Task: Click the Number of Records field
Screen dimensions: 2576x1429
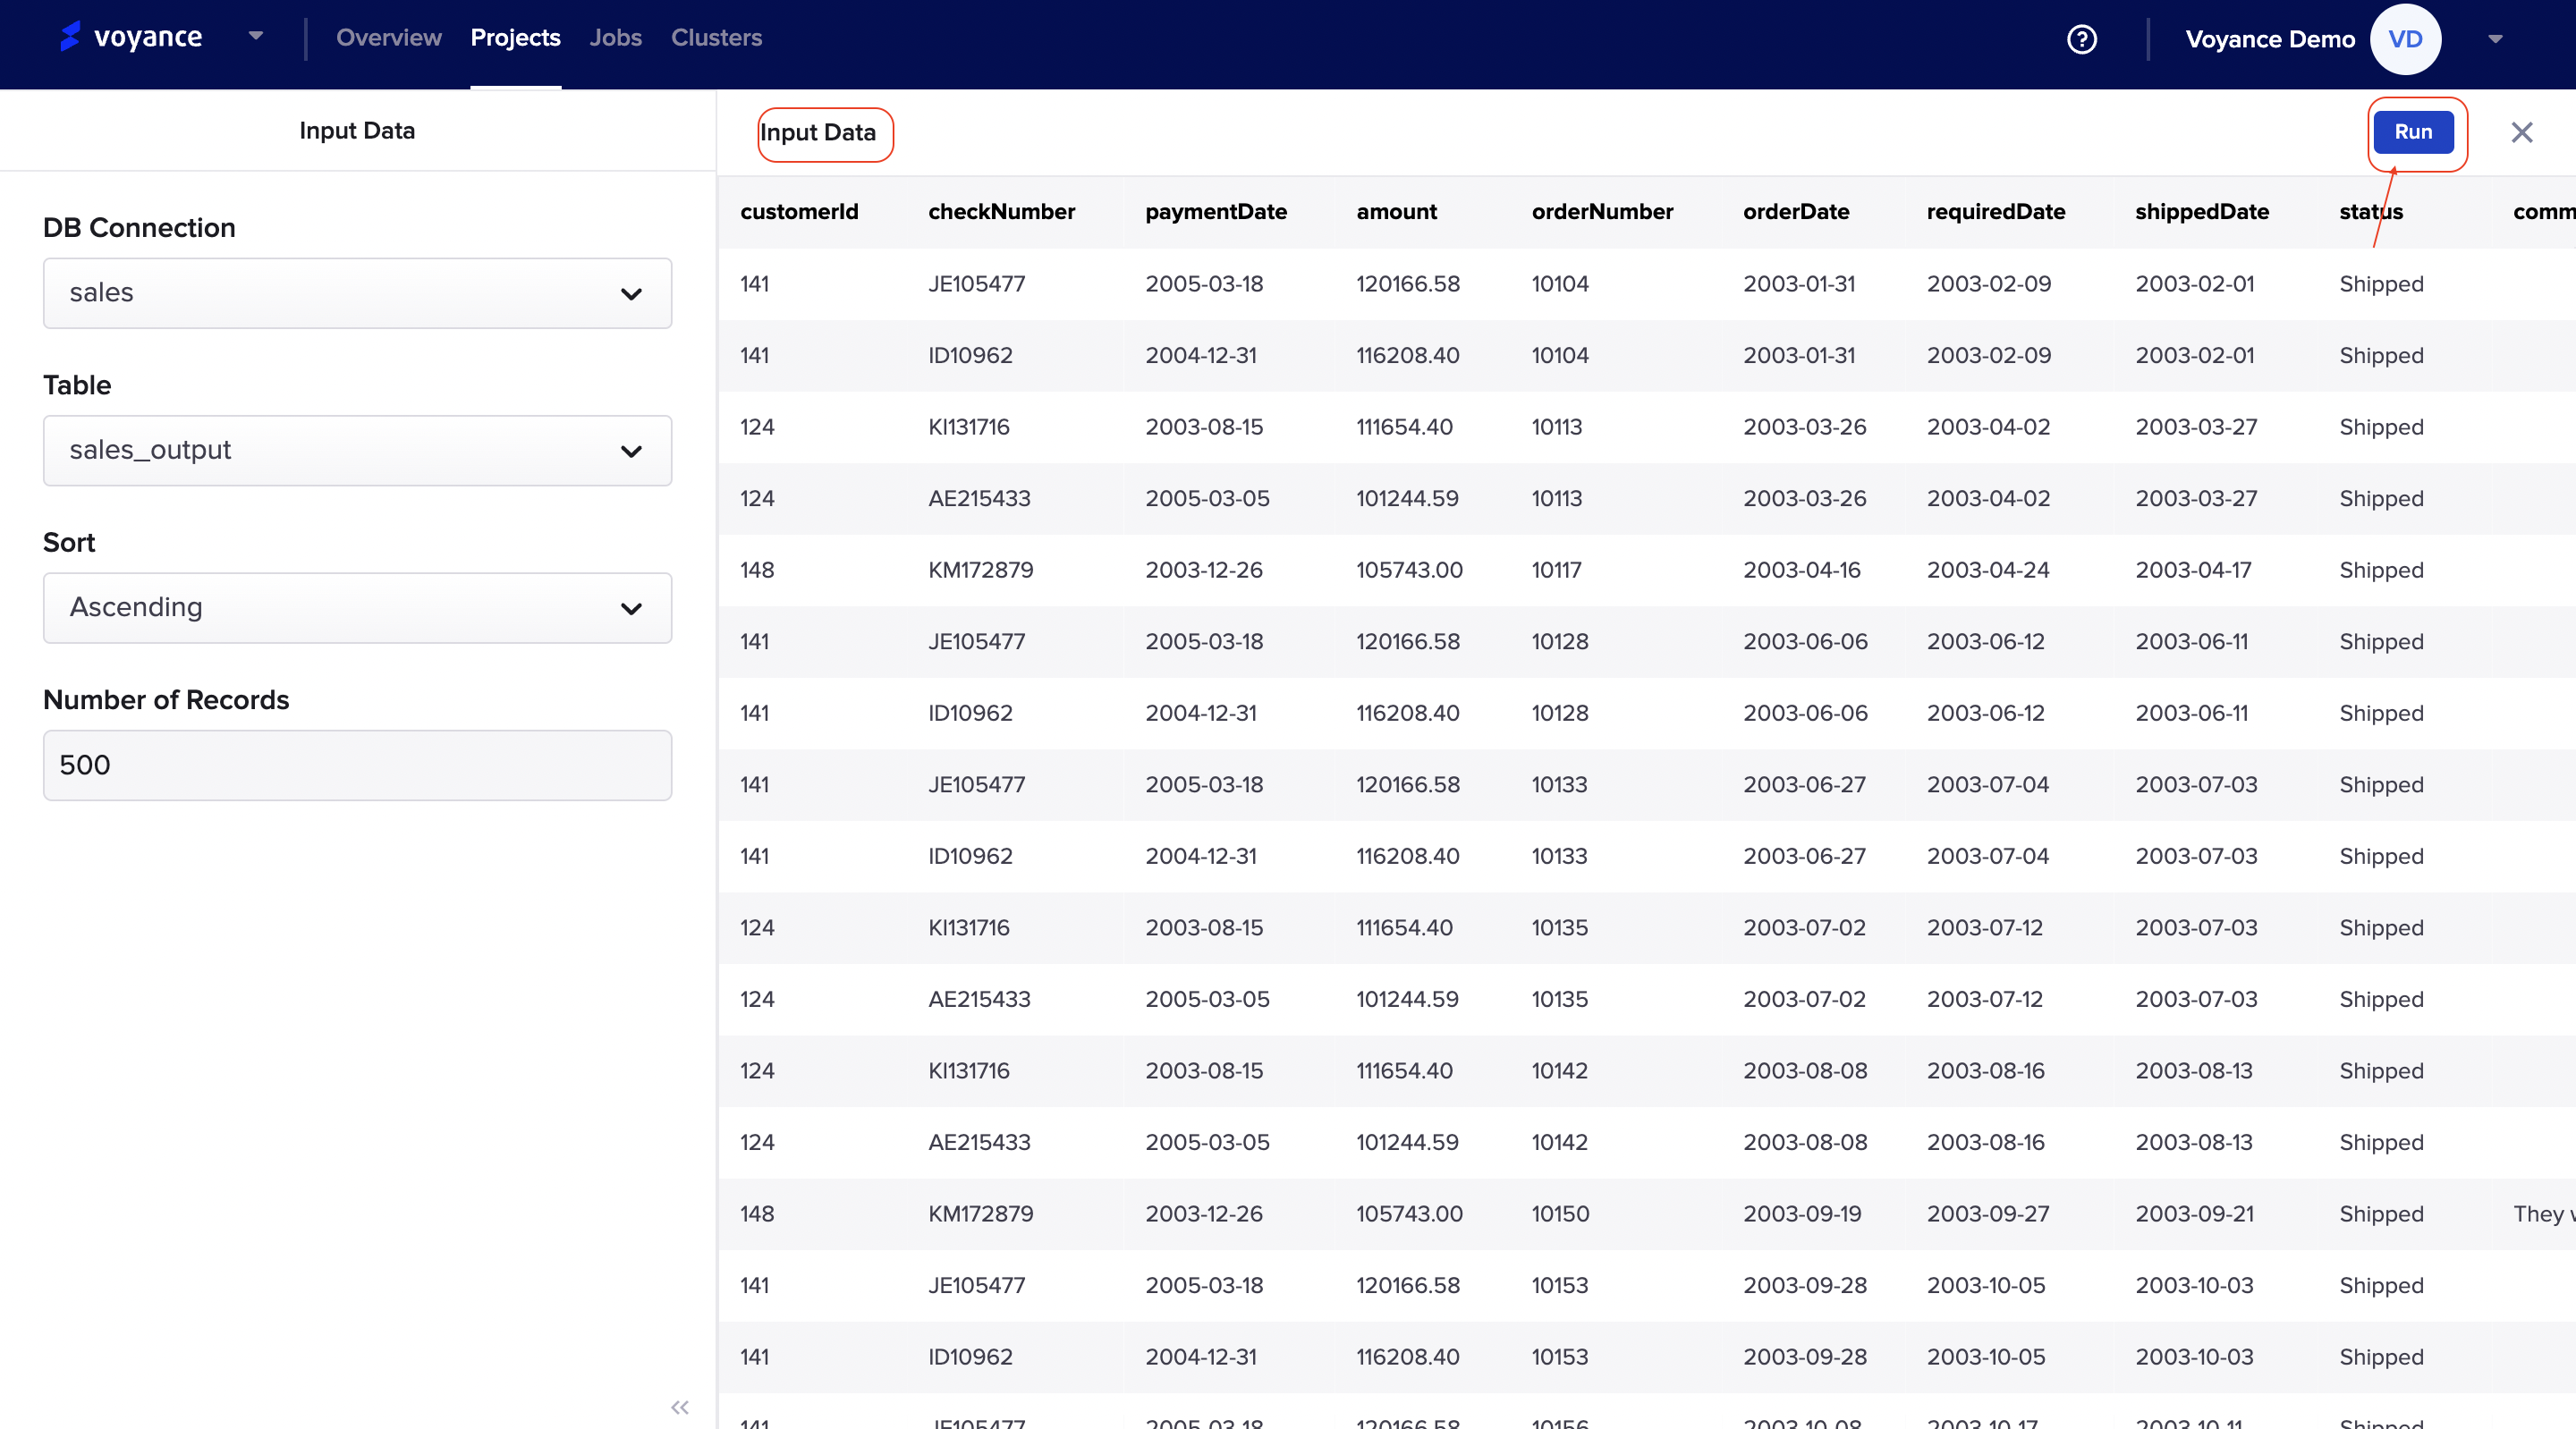Action: pyautogui.click(x=357, y=765)
